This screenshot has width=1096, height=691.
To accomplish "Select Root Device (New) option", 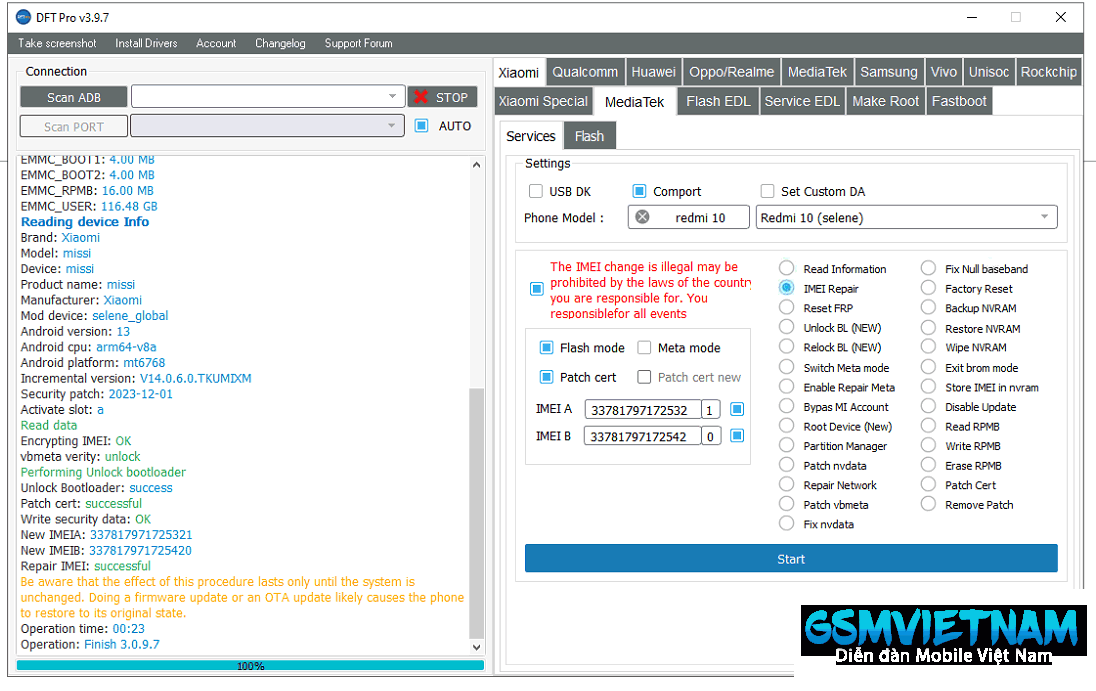I will pos(787,425).
